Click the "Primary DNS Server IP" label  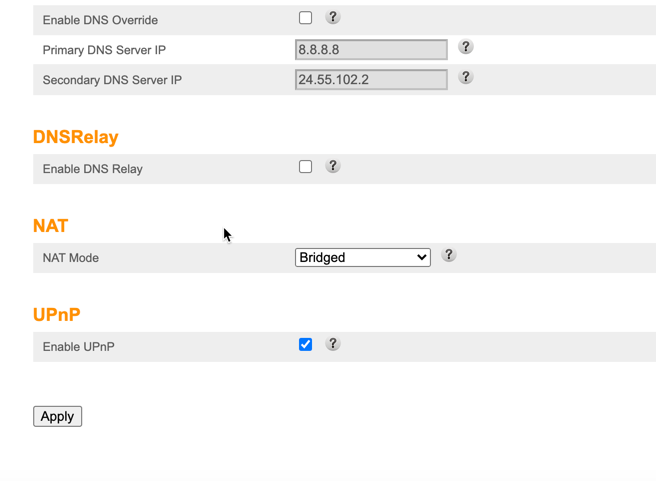pos(104,50)
